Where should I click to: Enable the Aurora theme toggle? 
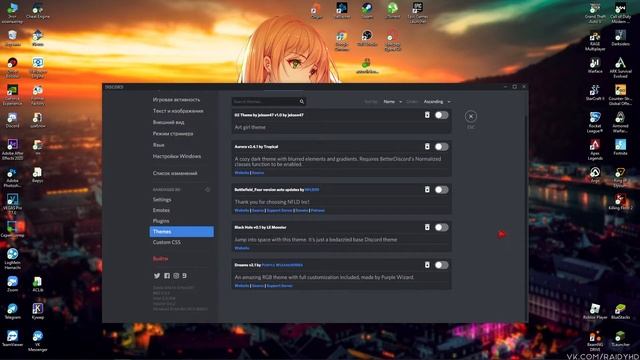441,147
